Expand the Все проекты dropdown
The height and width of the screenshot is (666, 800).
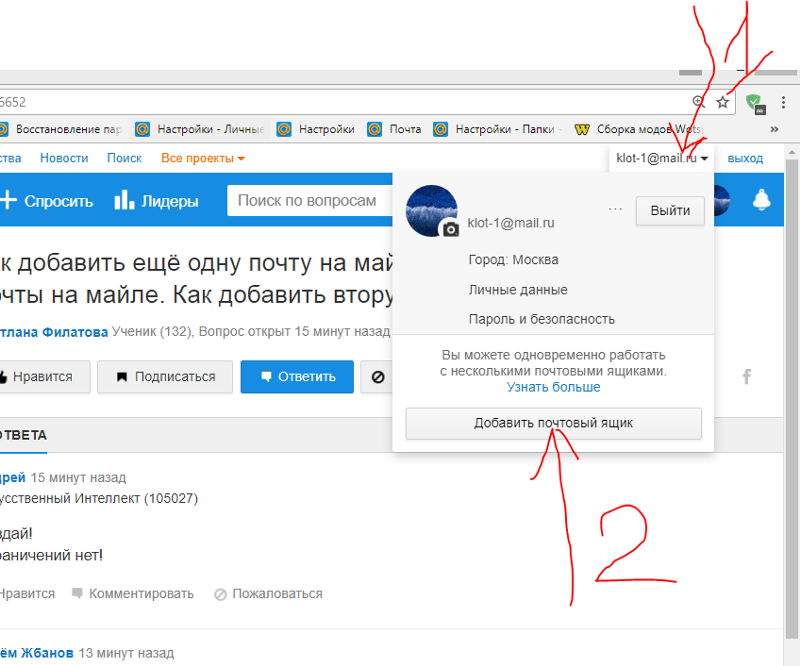[x=203, y=158]
